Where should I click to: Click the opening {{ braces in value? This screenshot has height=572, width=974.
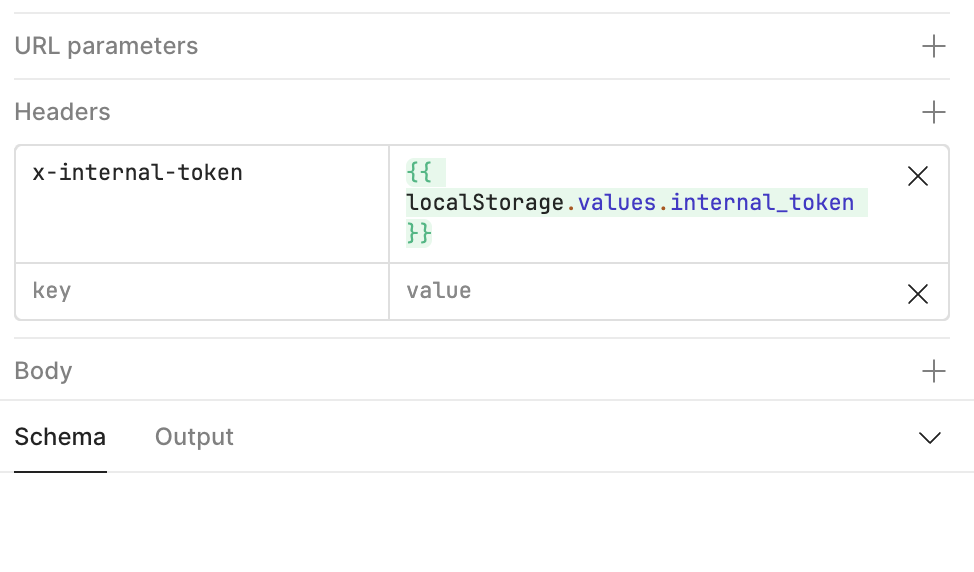point(418,173)
